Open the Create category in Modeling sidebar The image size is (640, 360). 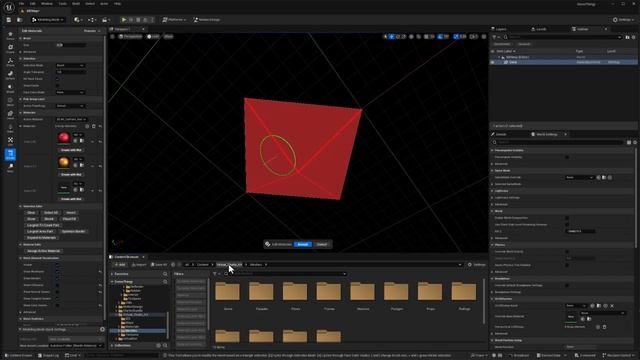(10, 49)
